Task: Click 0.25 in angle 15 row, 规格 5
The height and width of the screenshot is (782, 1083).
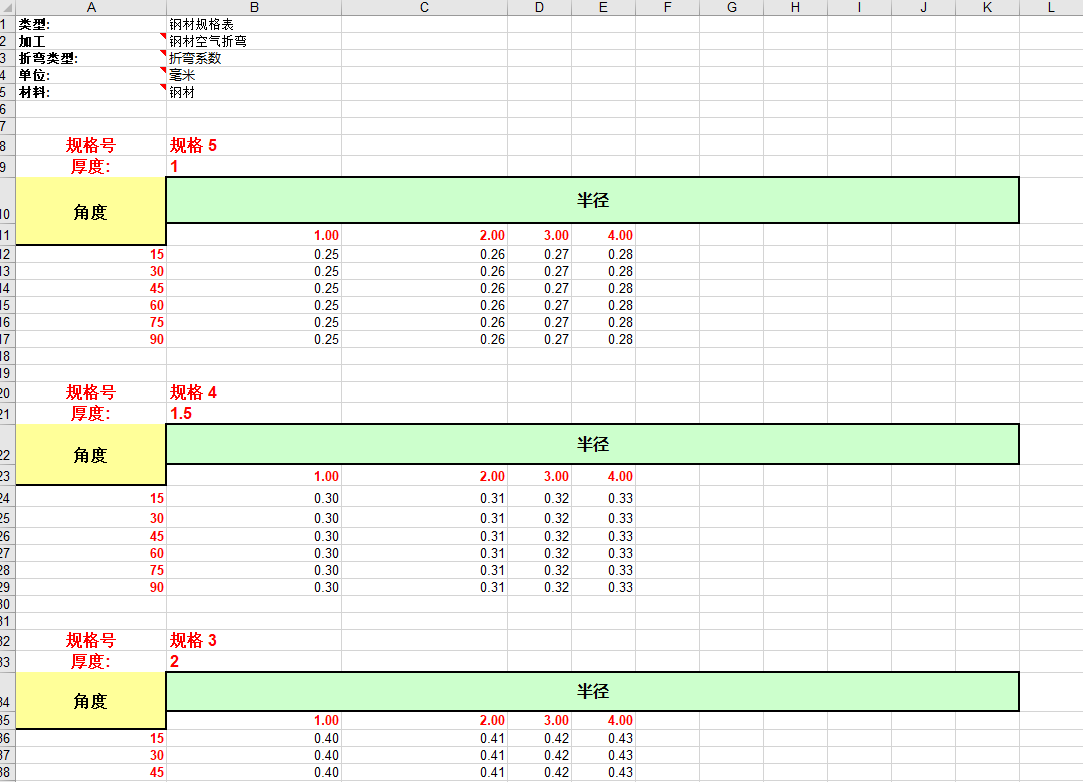Action: click(254, 254)
